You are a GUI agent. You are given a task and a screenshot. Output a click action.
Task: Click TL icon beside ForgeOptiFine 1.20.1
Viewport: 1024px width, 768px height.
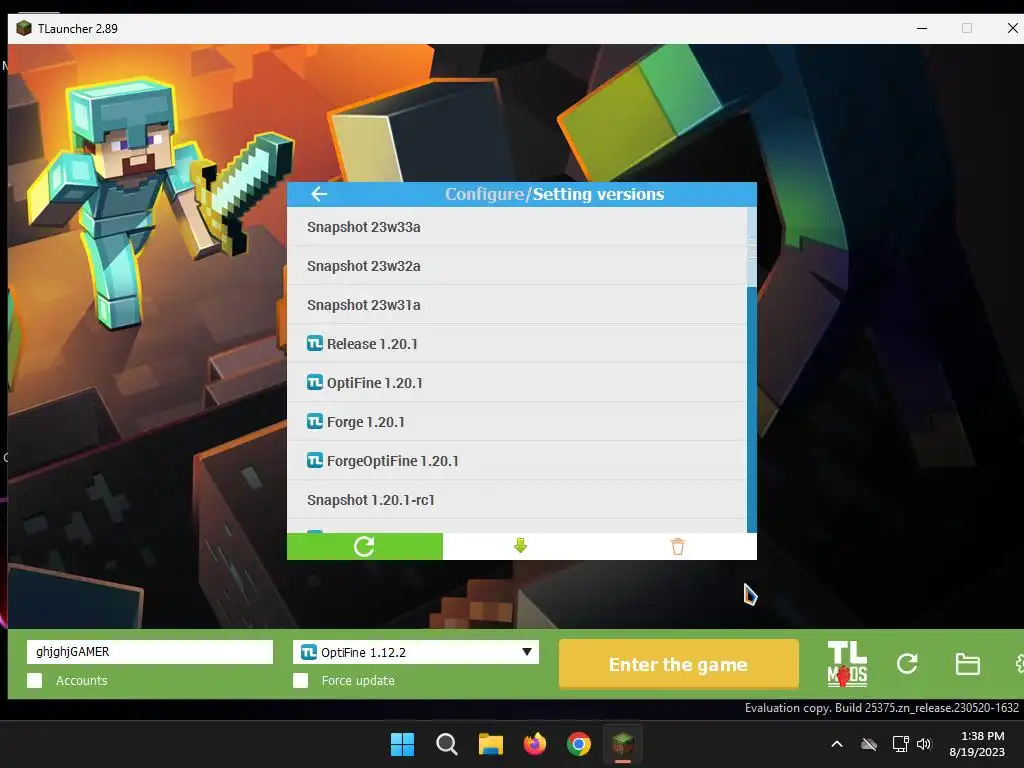(x=315, y=460)
